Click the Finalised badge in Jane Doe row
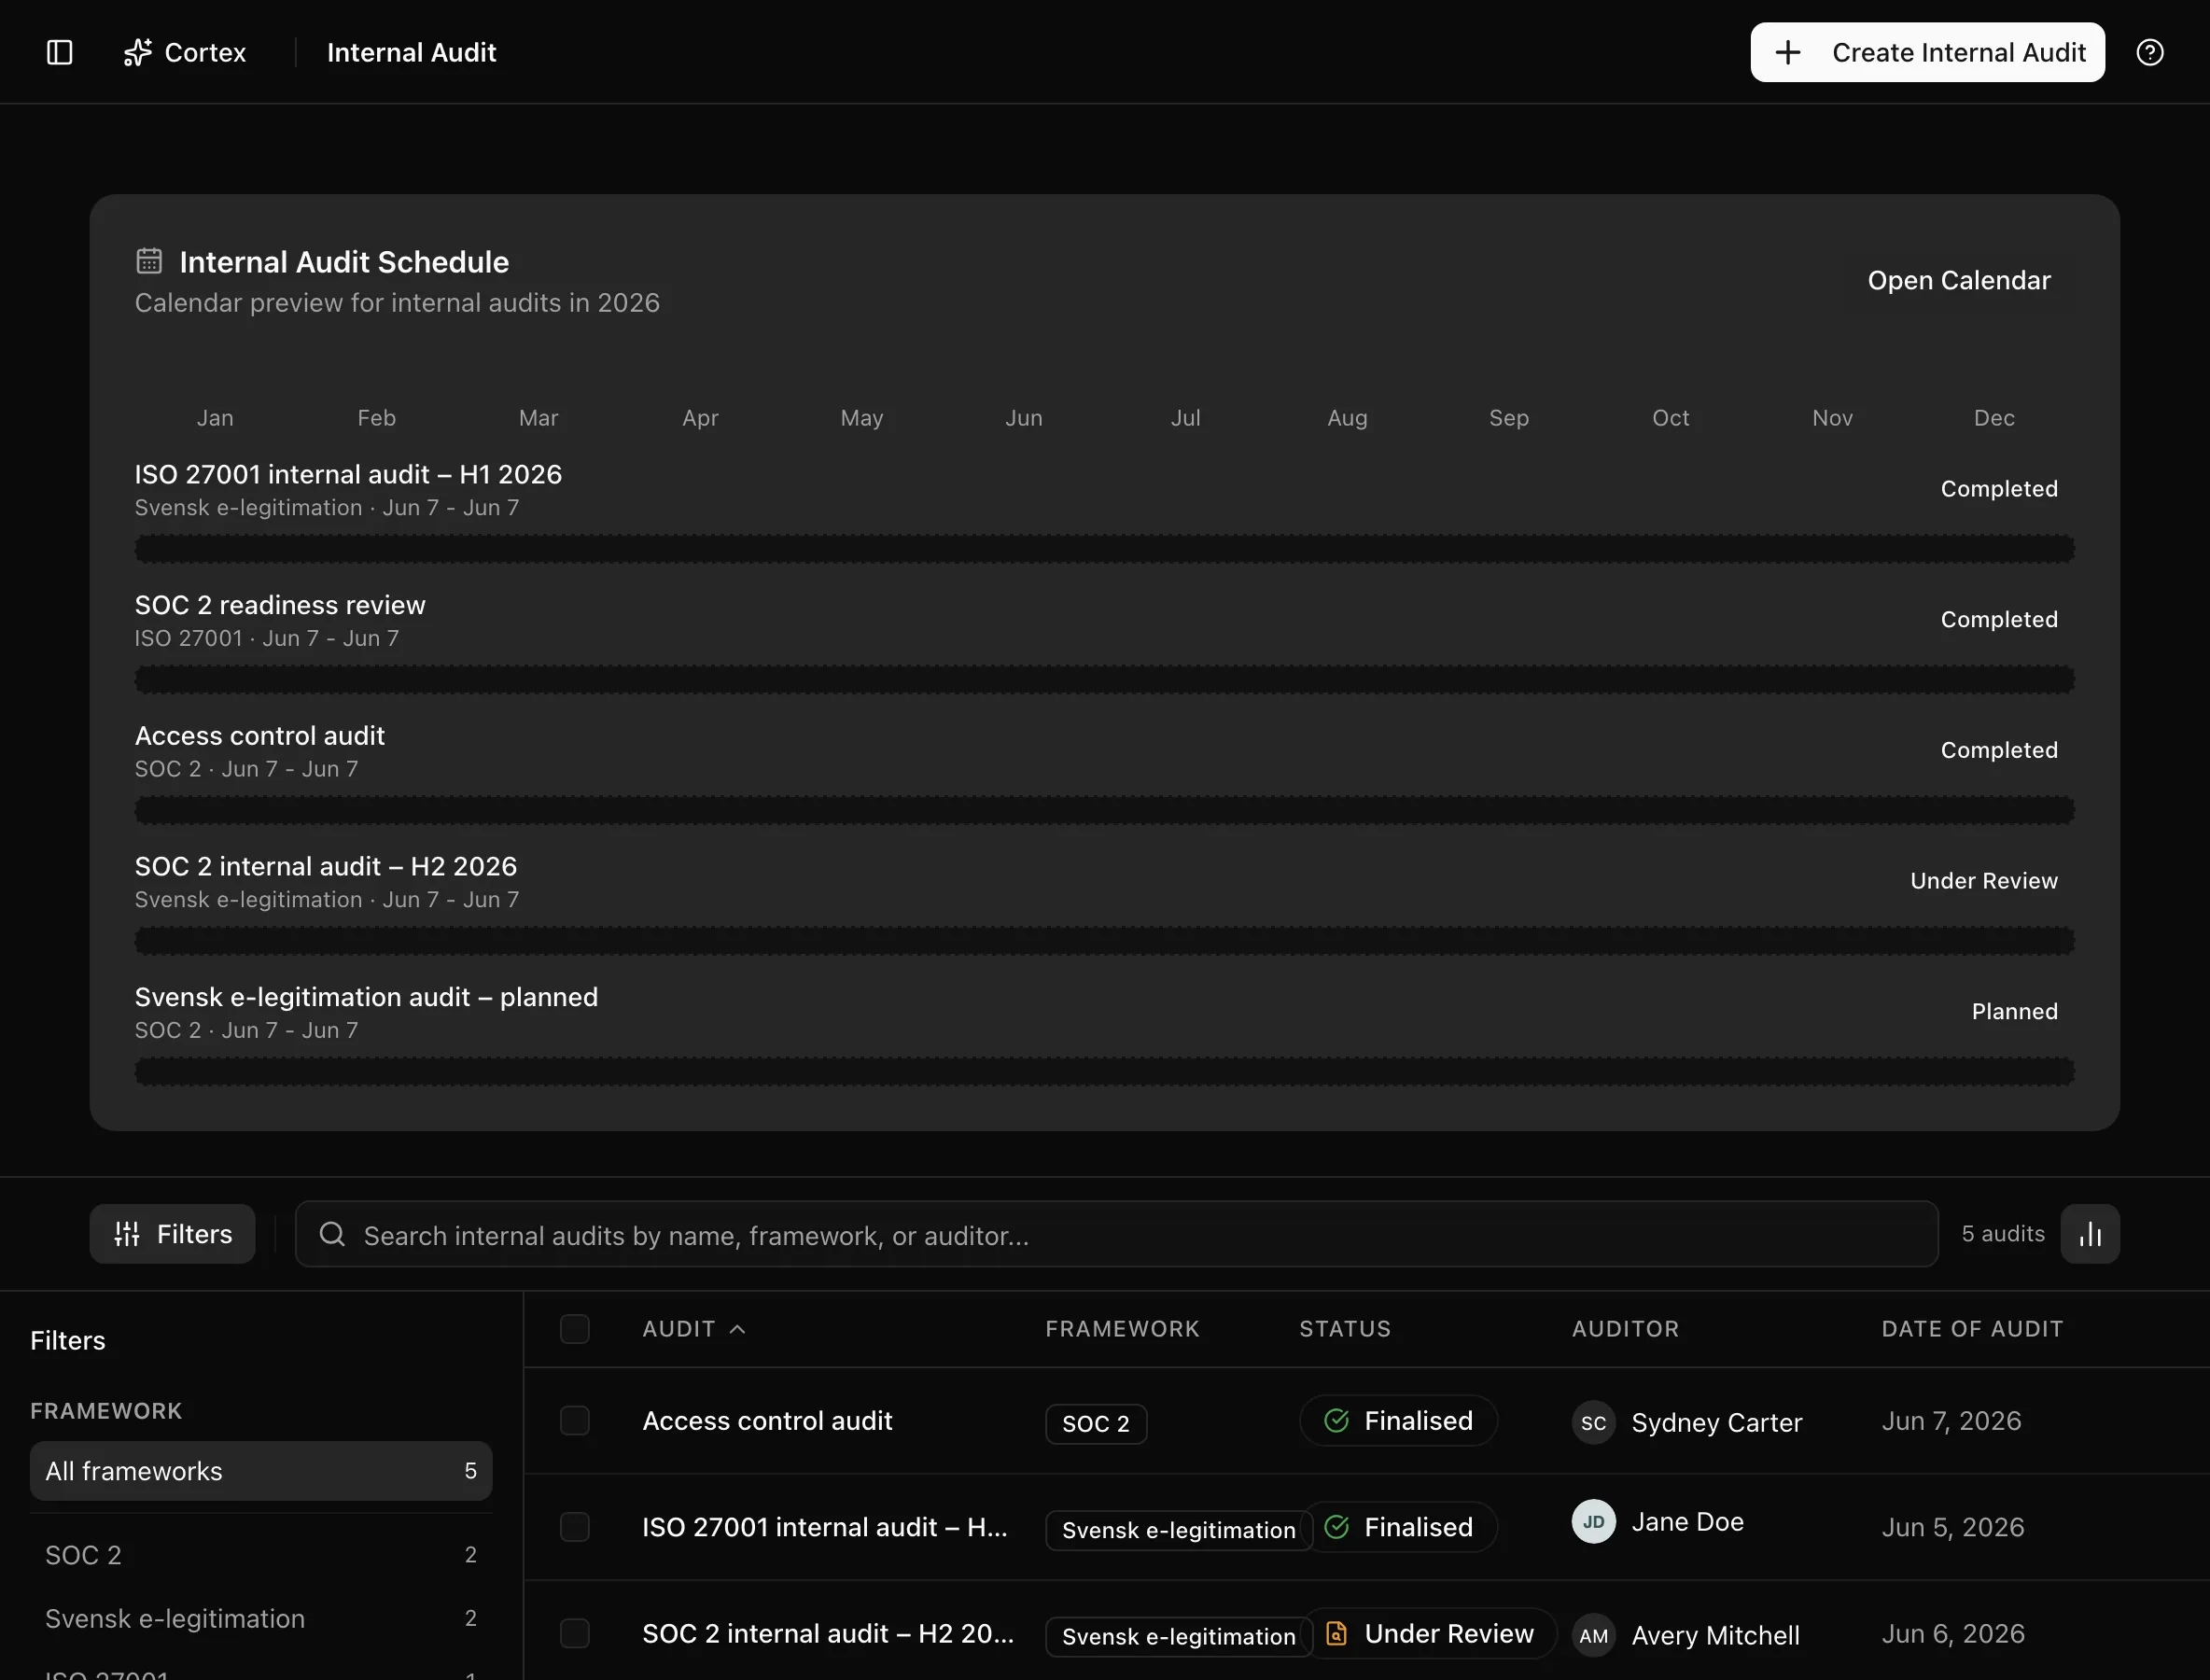 [1399, 1527]
